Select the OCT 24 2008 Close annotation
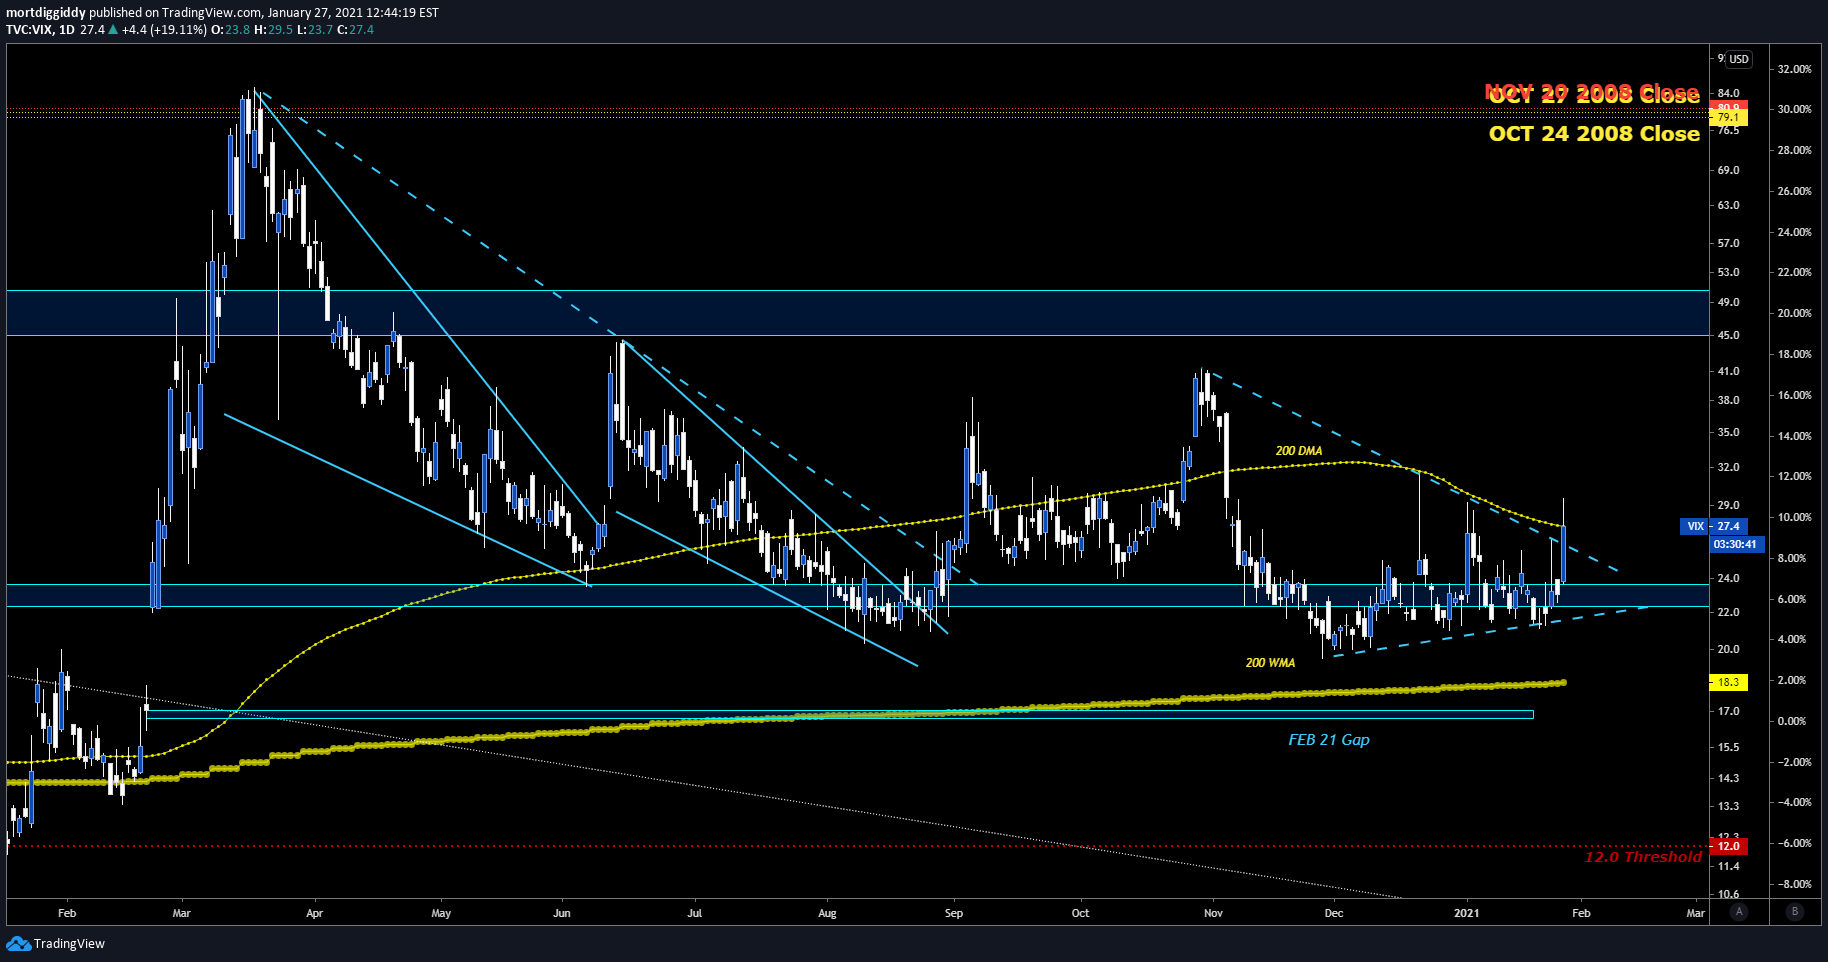This screenshot has width=1828, height=962. coord(1594,134)
